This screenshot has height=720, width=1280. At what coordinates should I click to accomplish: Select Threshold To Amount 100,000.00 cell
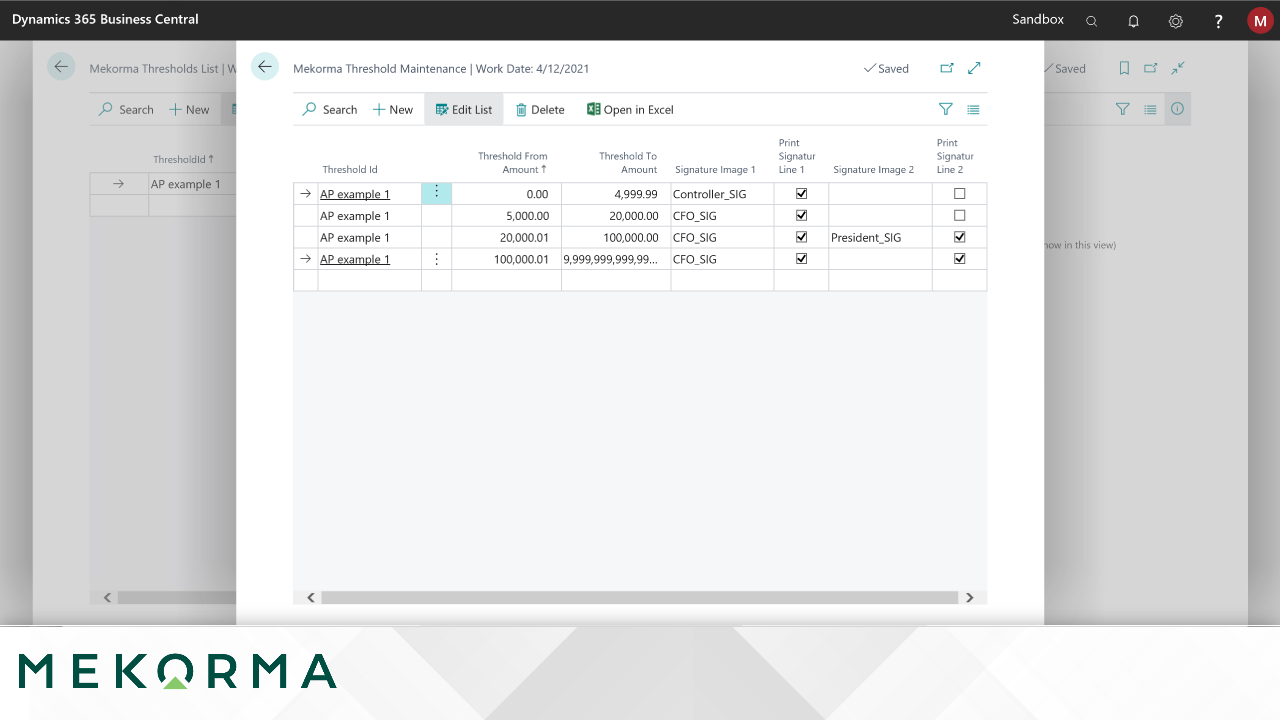[x=616, y=237]
